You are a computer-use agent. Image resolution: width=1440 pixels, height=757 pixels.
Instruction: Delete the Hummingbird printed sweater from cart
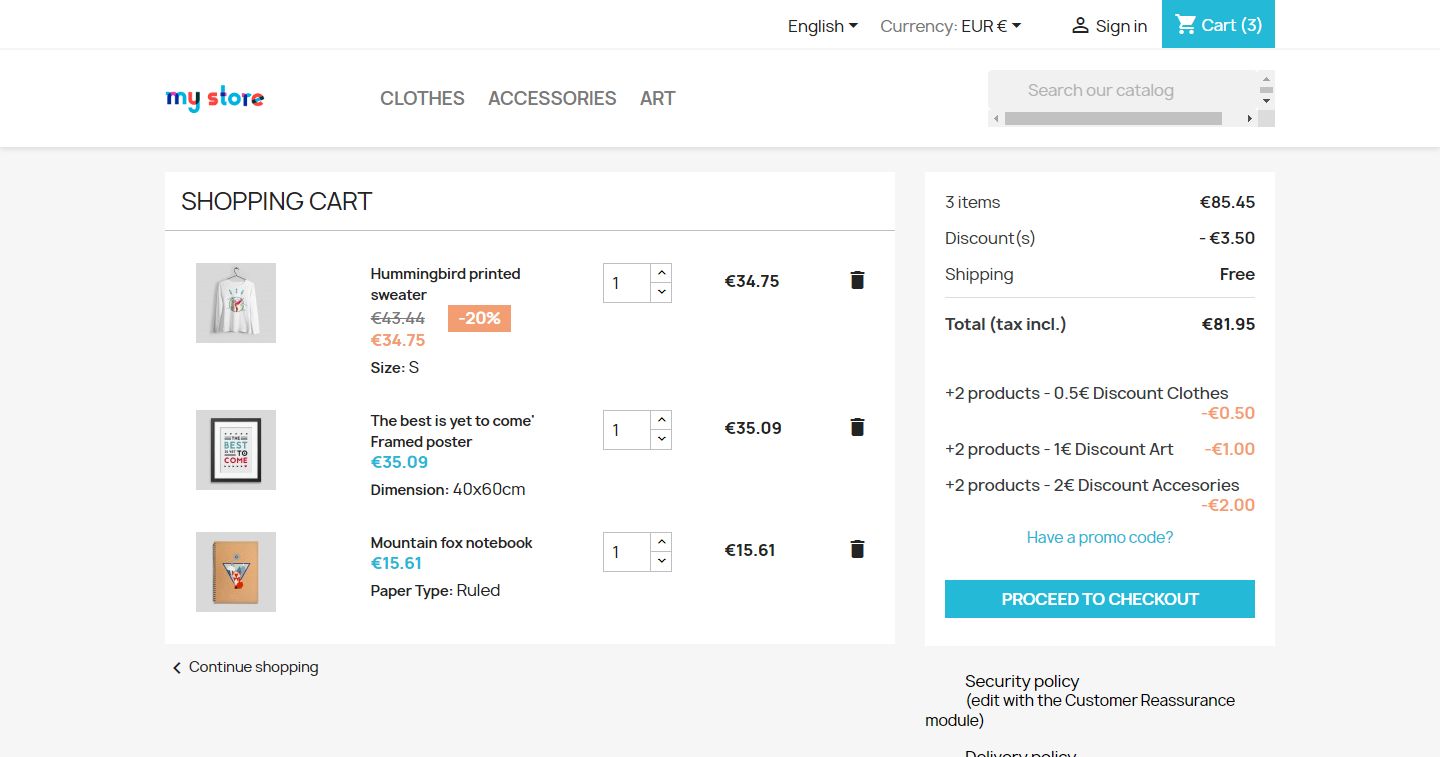coord(857,281)
